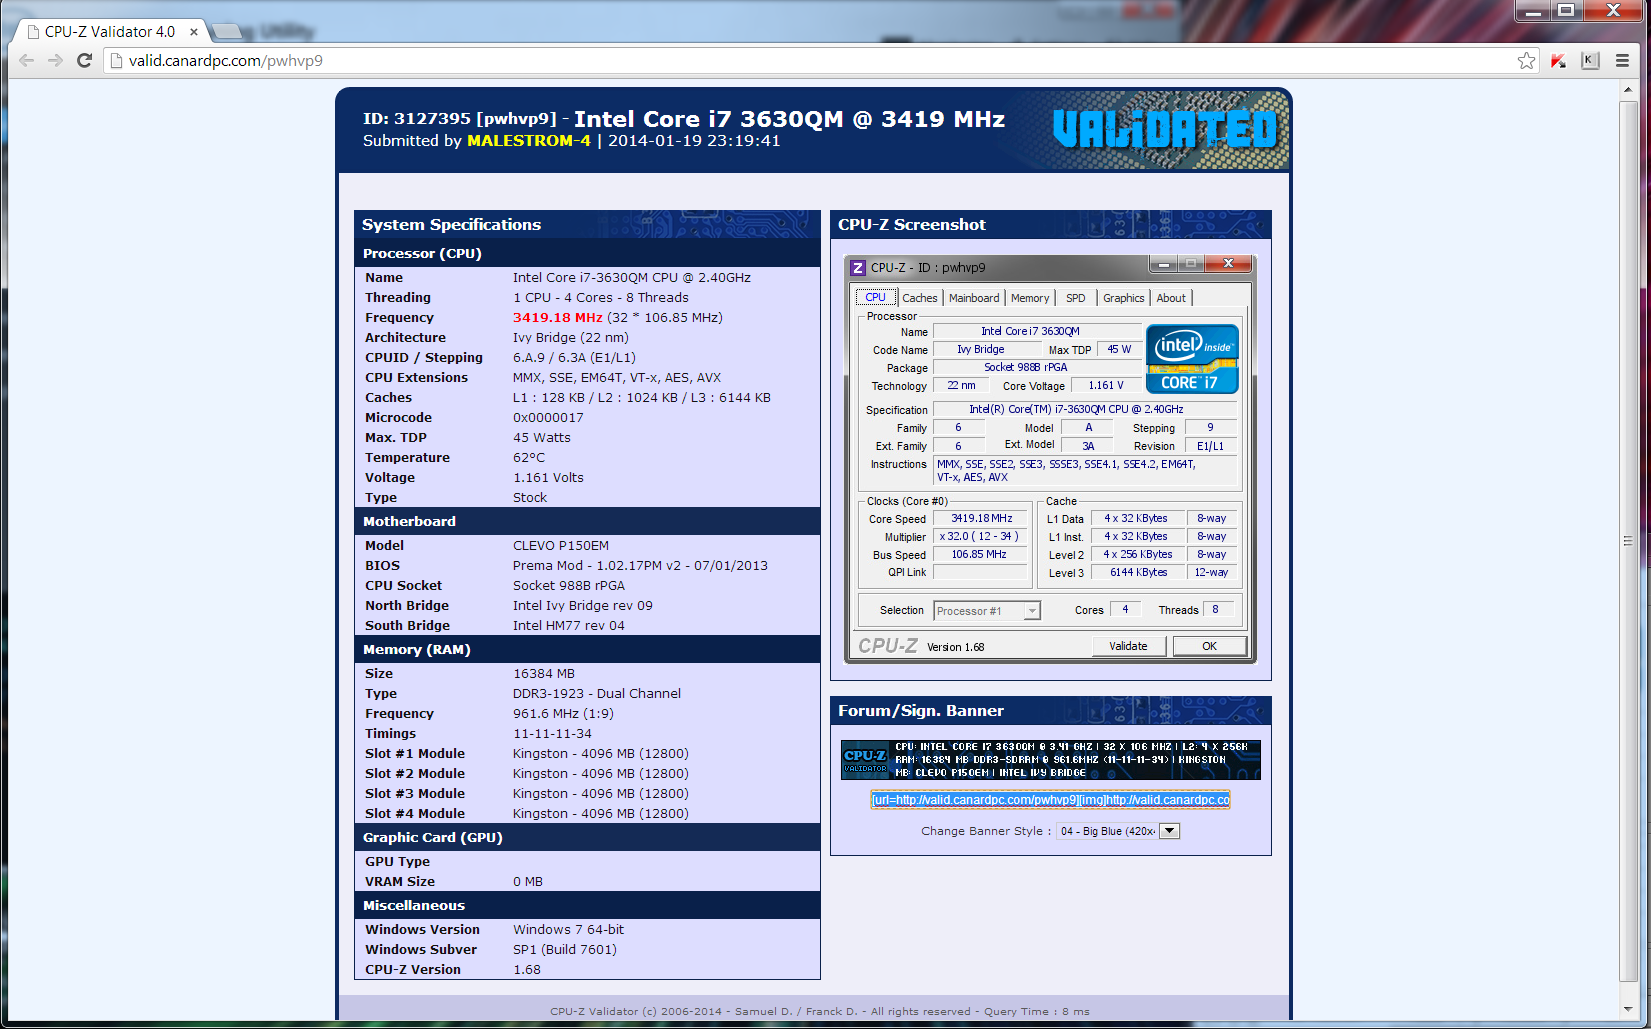Open the About tab
This screenshot has height=1029, width=1651.
(x=1171, y=298)
